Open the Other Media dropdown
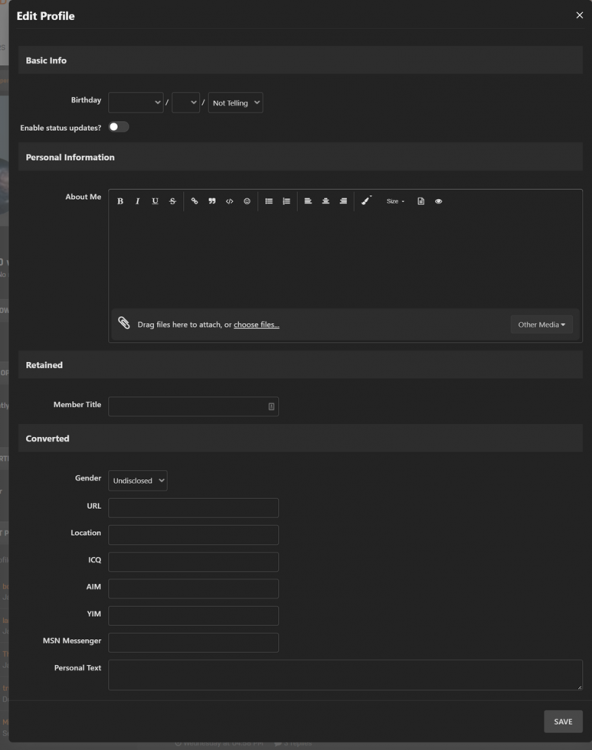The image size is (592, 750). [x=541, y=324]
